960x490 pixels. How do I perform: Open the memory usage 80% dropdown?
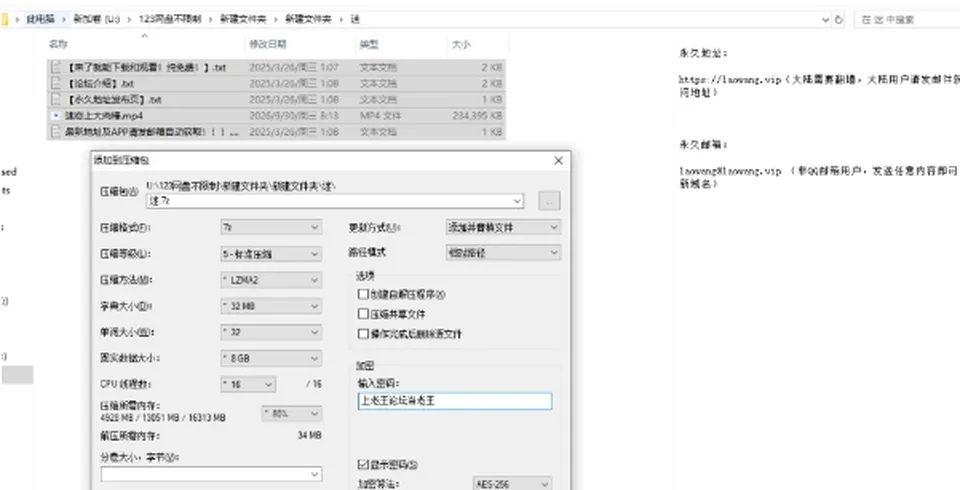[291, 413]
